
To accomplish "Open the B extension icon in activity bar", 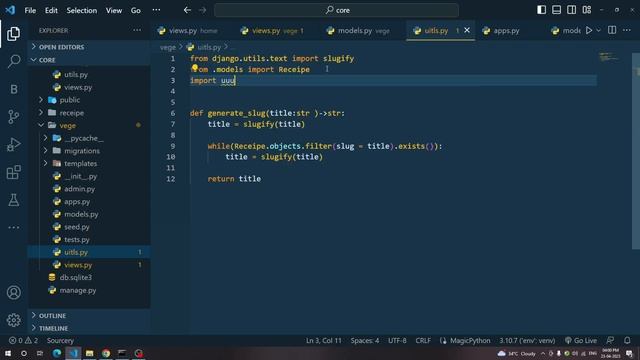I will tap(13, 89).
